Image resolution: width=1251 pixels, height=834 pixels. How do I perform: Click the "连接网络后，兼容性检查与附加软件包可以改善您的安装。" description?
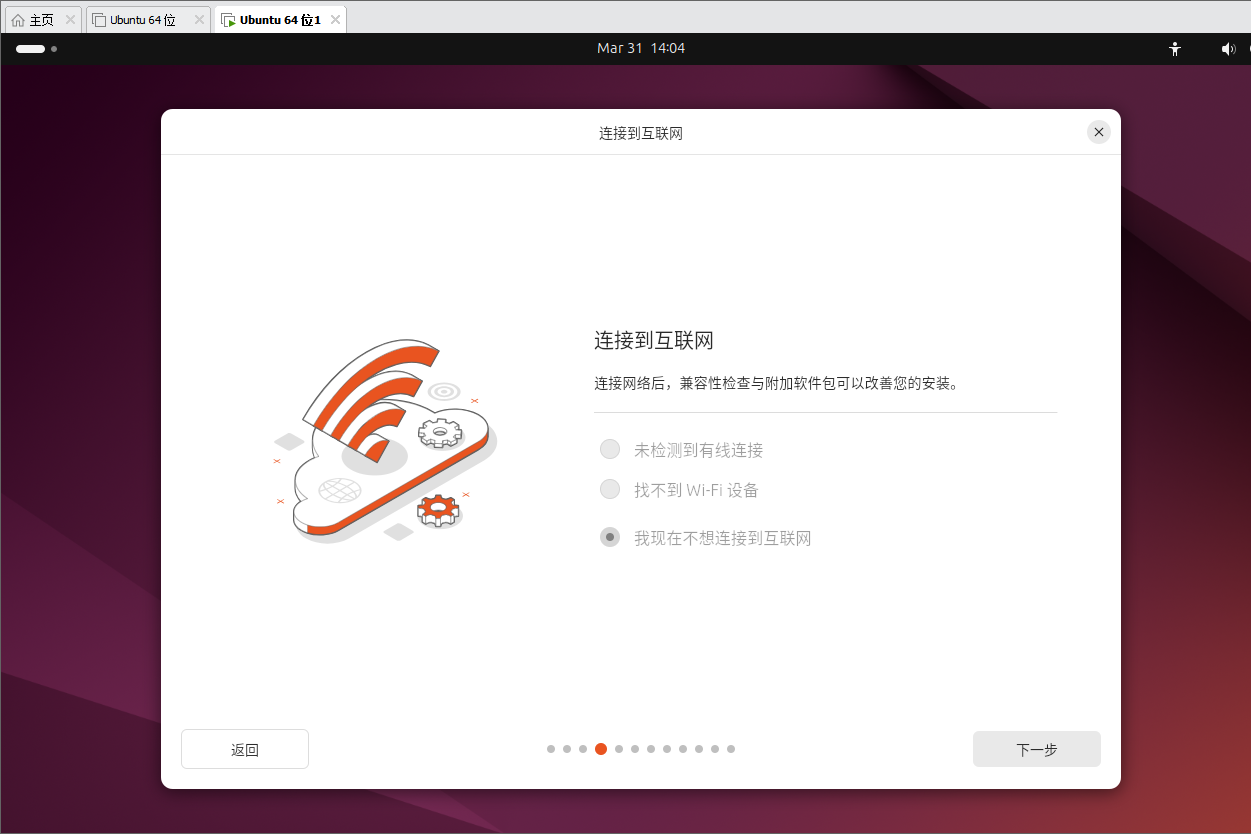(776, 383)
